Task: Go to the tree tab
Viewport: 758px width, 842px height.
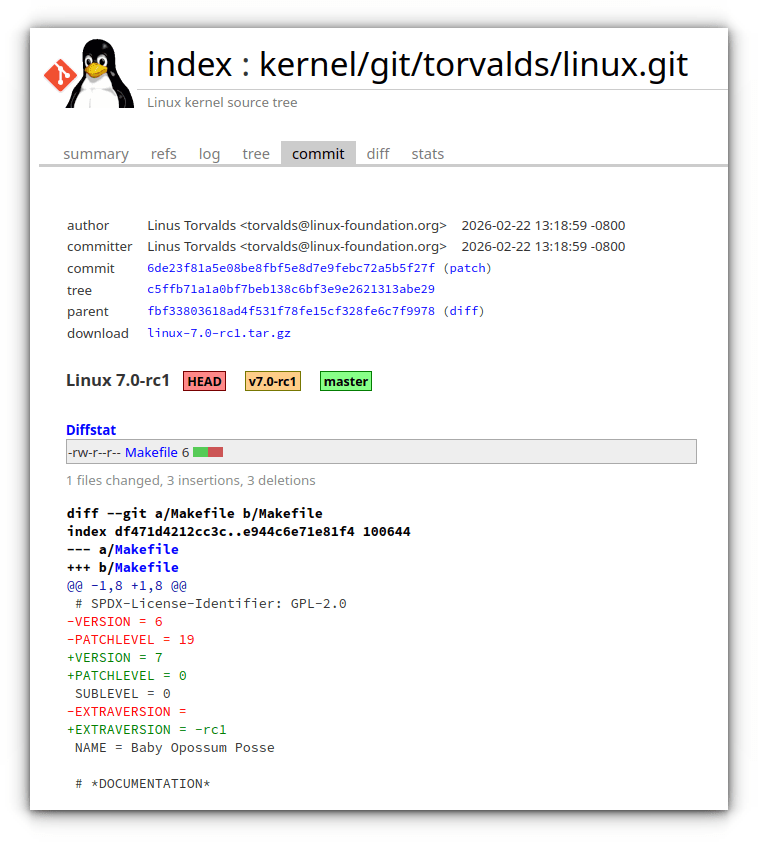Action: [256, 154]
